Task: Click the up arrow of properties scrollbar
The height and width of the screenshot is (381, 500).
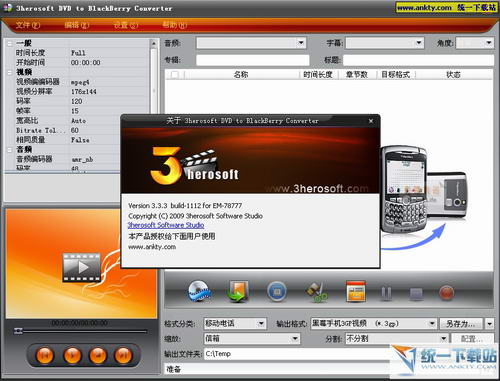Action: (x=153, y=43)
